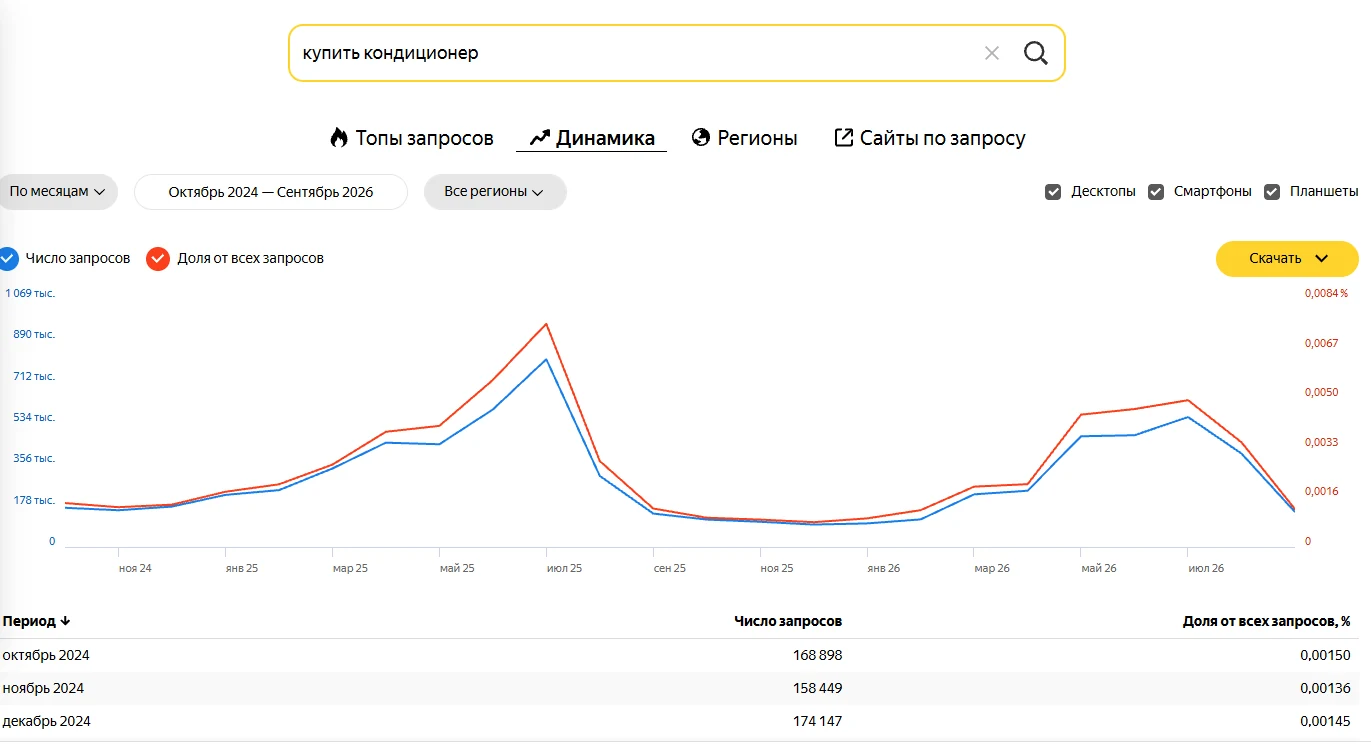The width and height of the screenshot is (1371, 747).
Task: Hide the red Доля от всех запросов series
Action: click(x=158, y=258)
